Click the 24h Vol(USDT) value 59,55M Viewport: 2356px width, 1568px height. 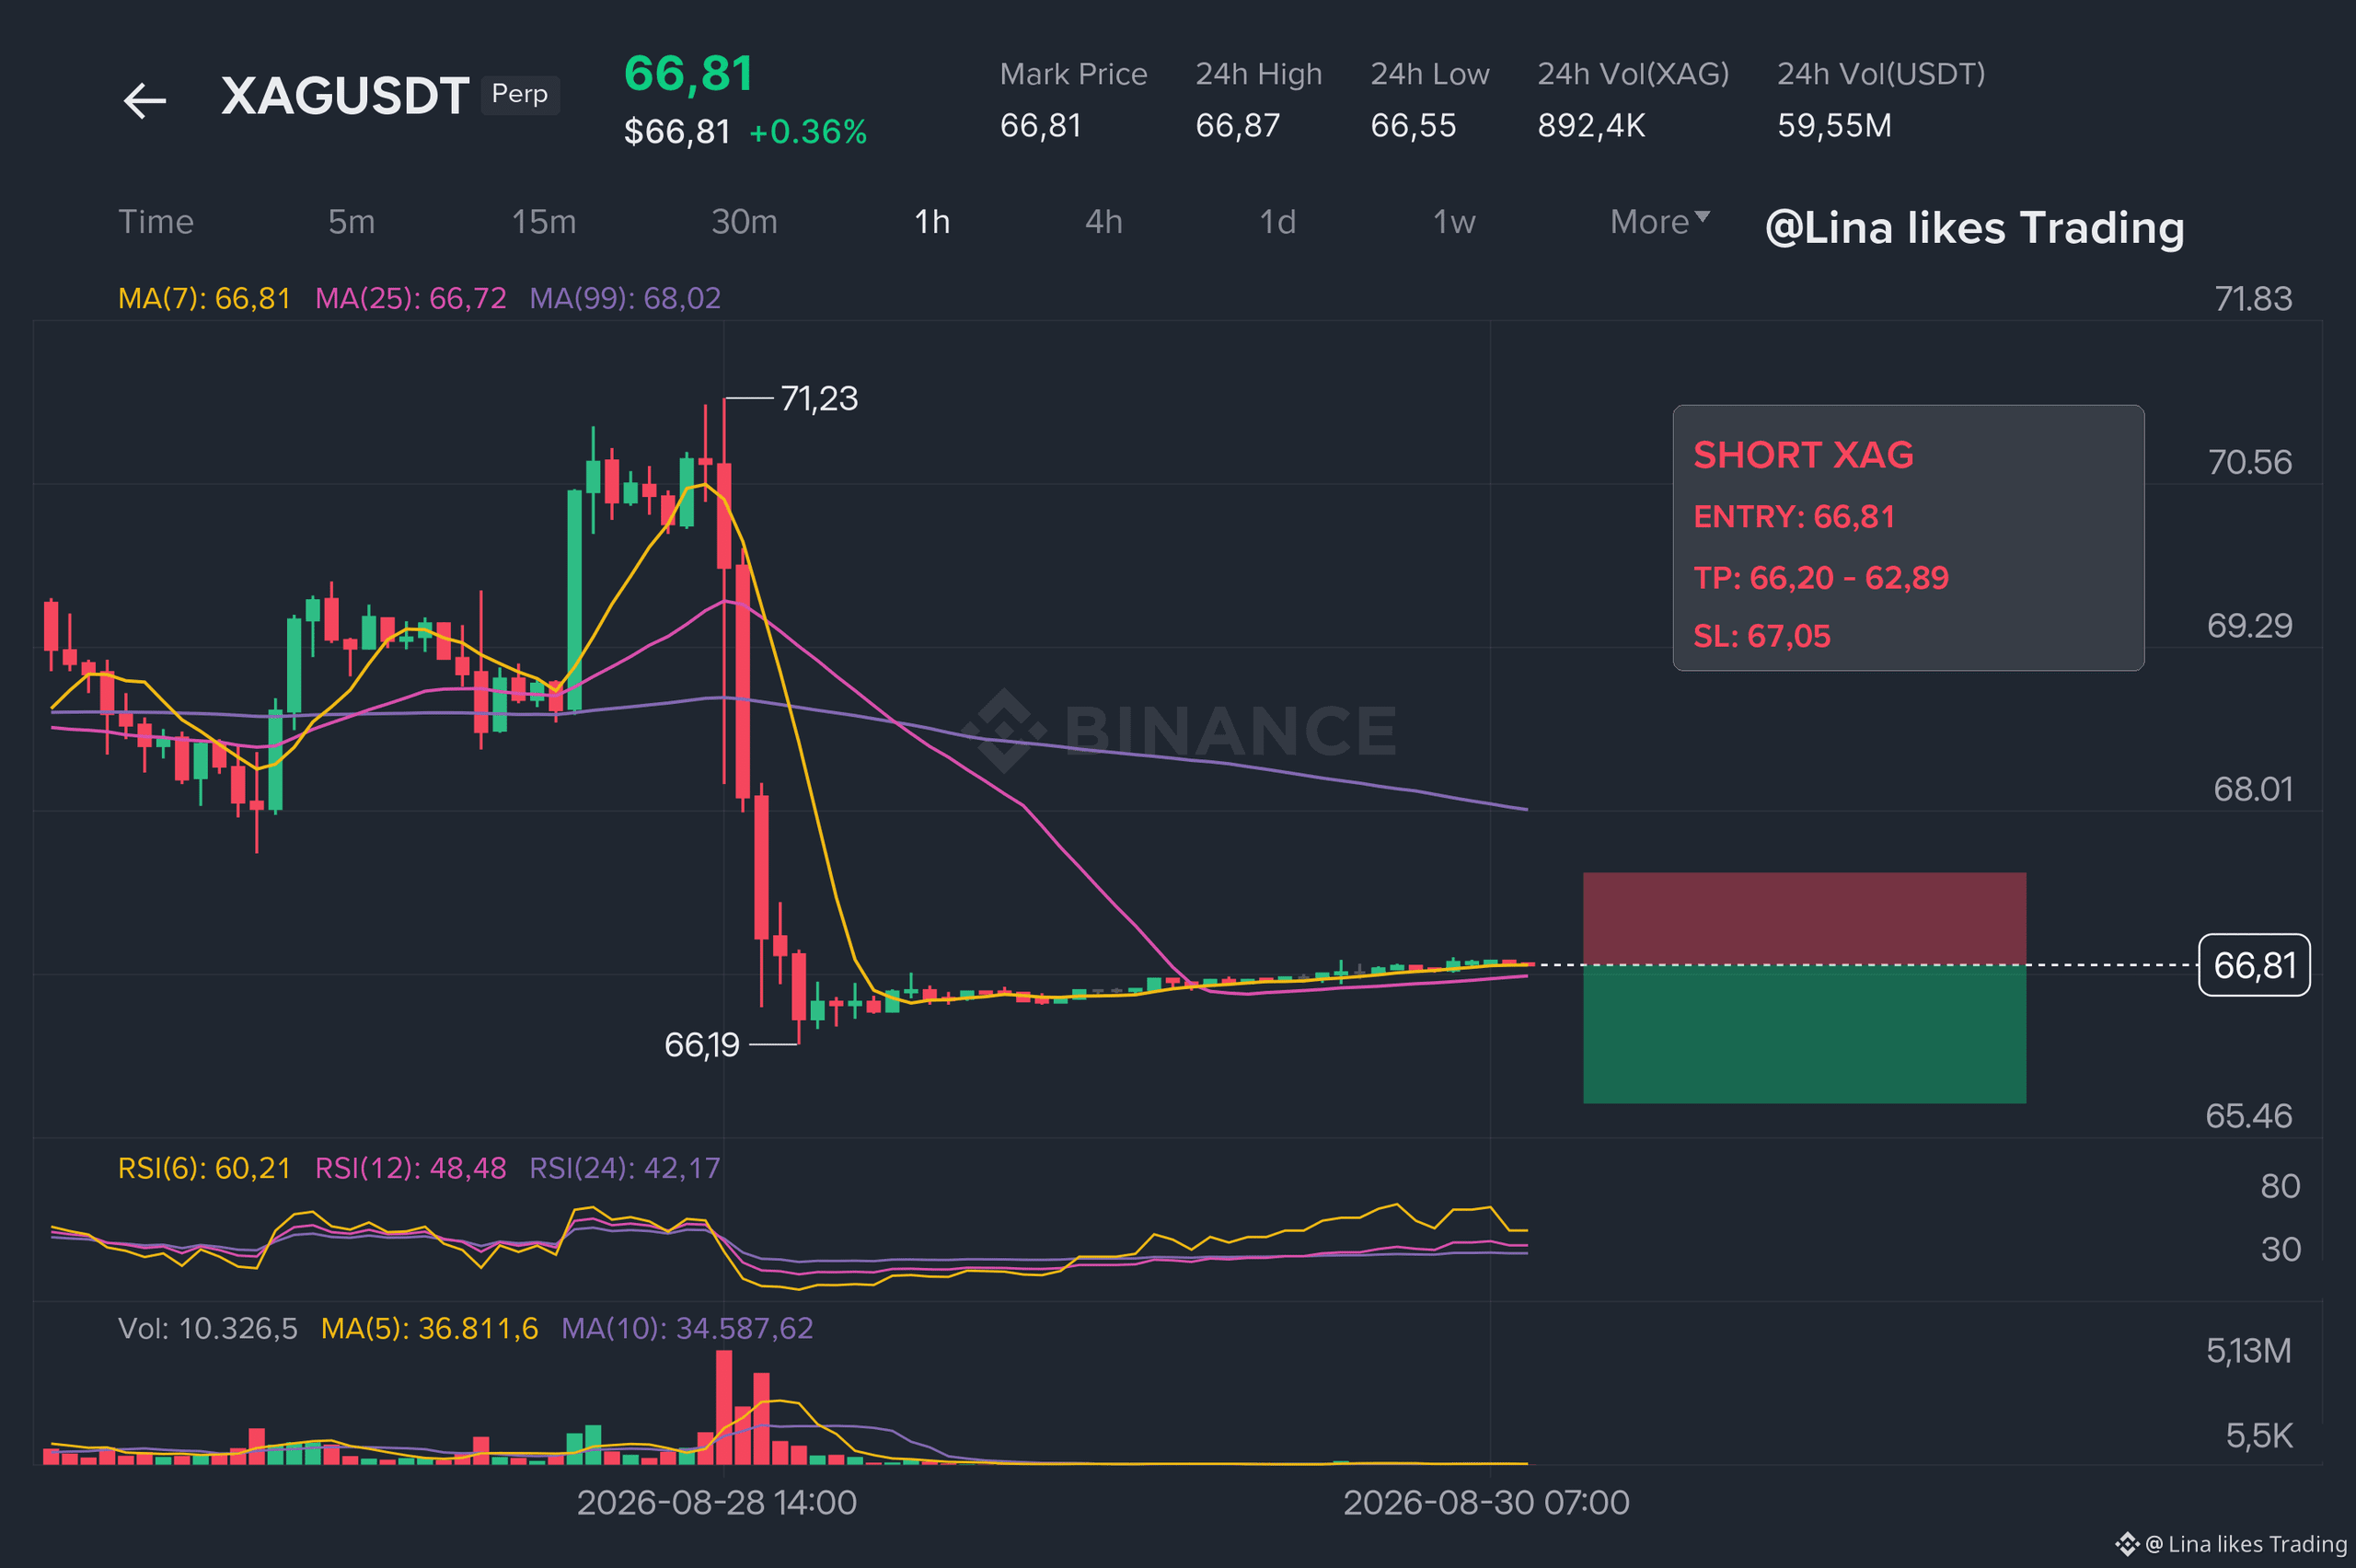(x=1834, y=125)
